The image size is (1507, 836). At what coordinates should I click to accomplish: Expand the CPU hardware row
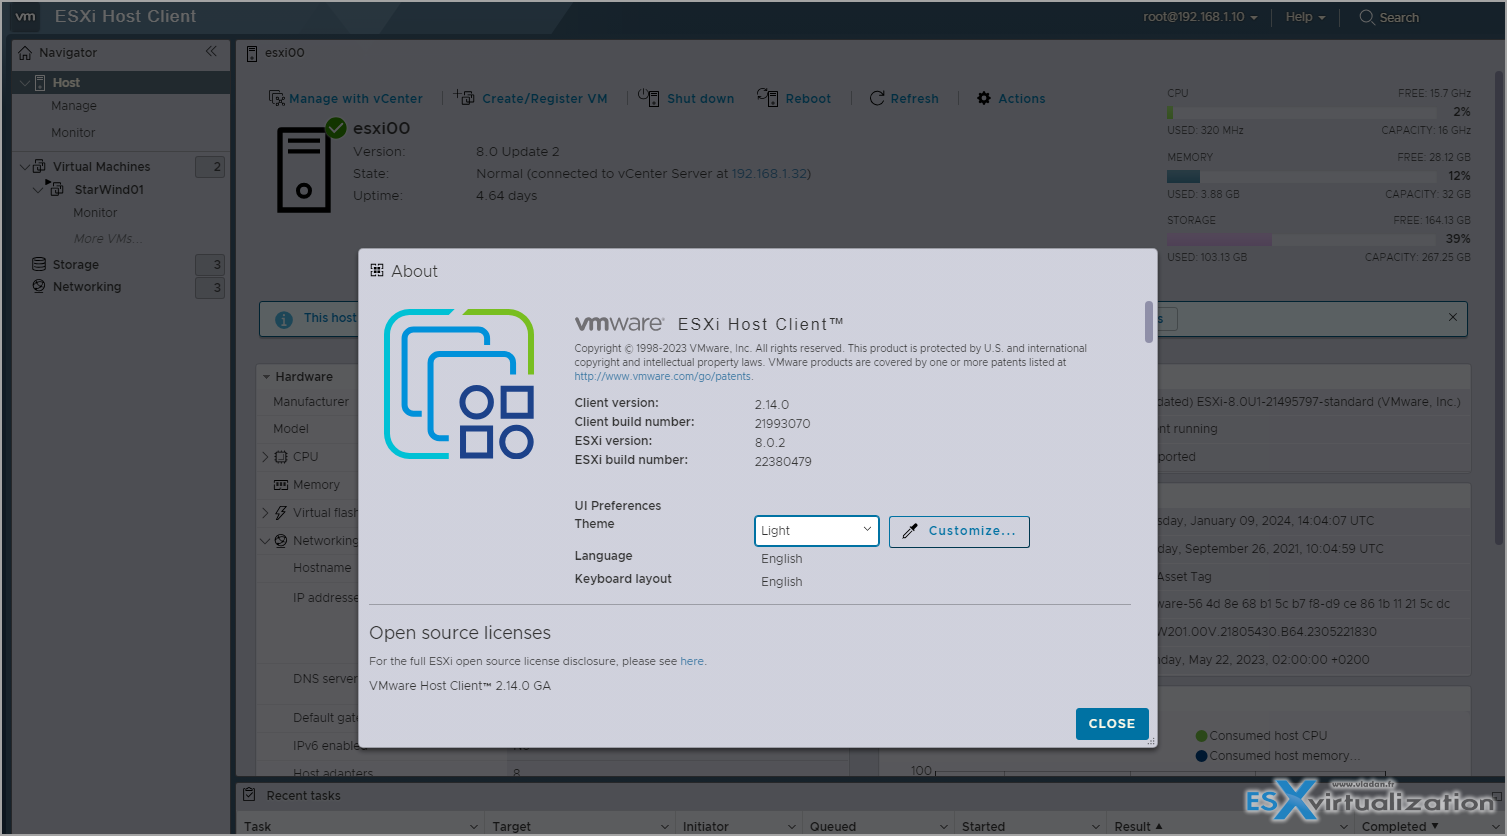point(265,457)
